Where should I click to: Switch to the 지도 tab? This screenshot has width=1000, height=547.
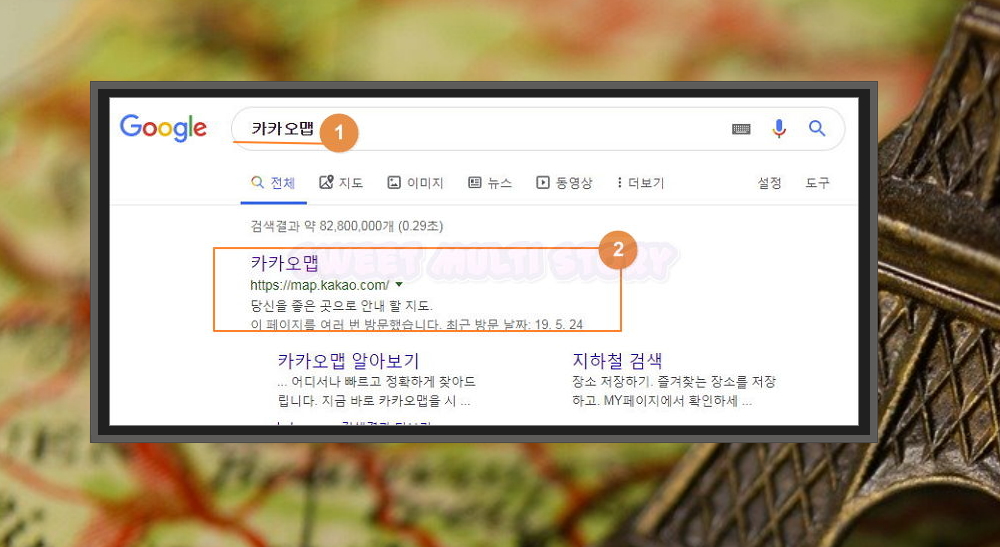tap(341, 183)
